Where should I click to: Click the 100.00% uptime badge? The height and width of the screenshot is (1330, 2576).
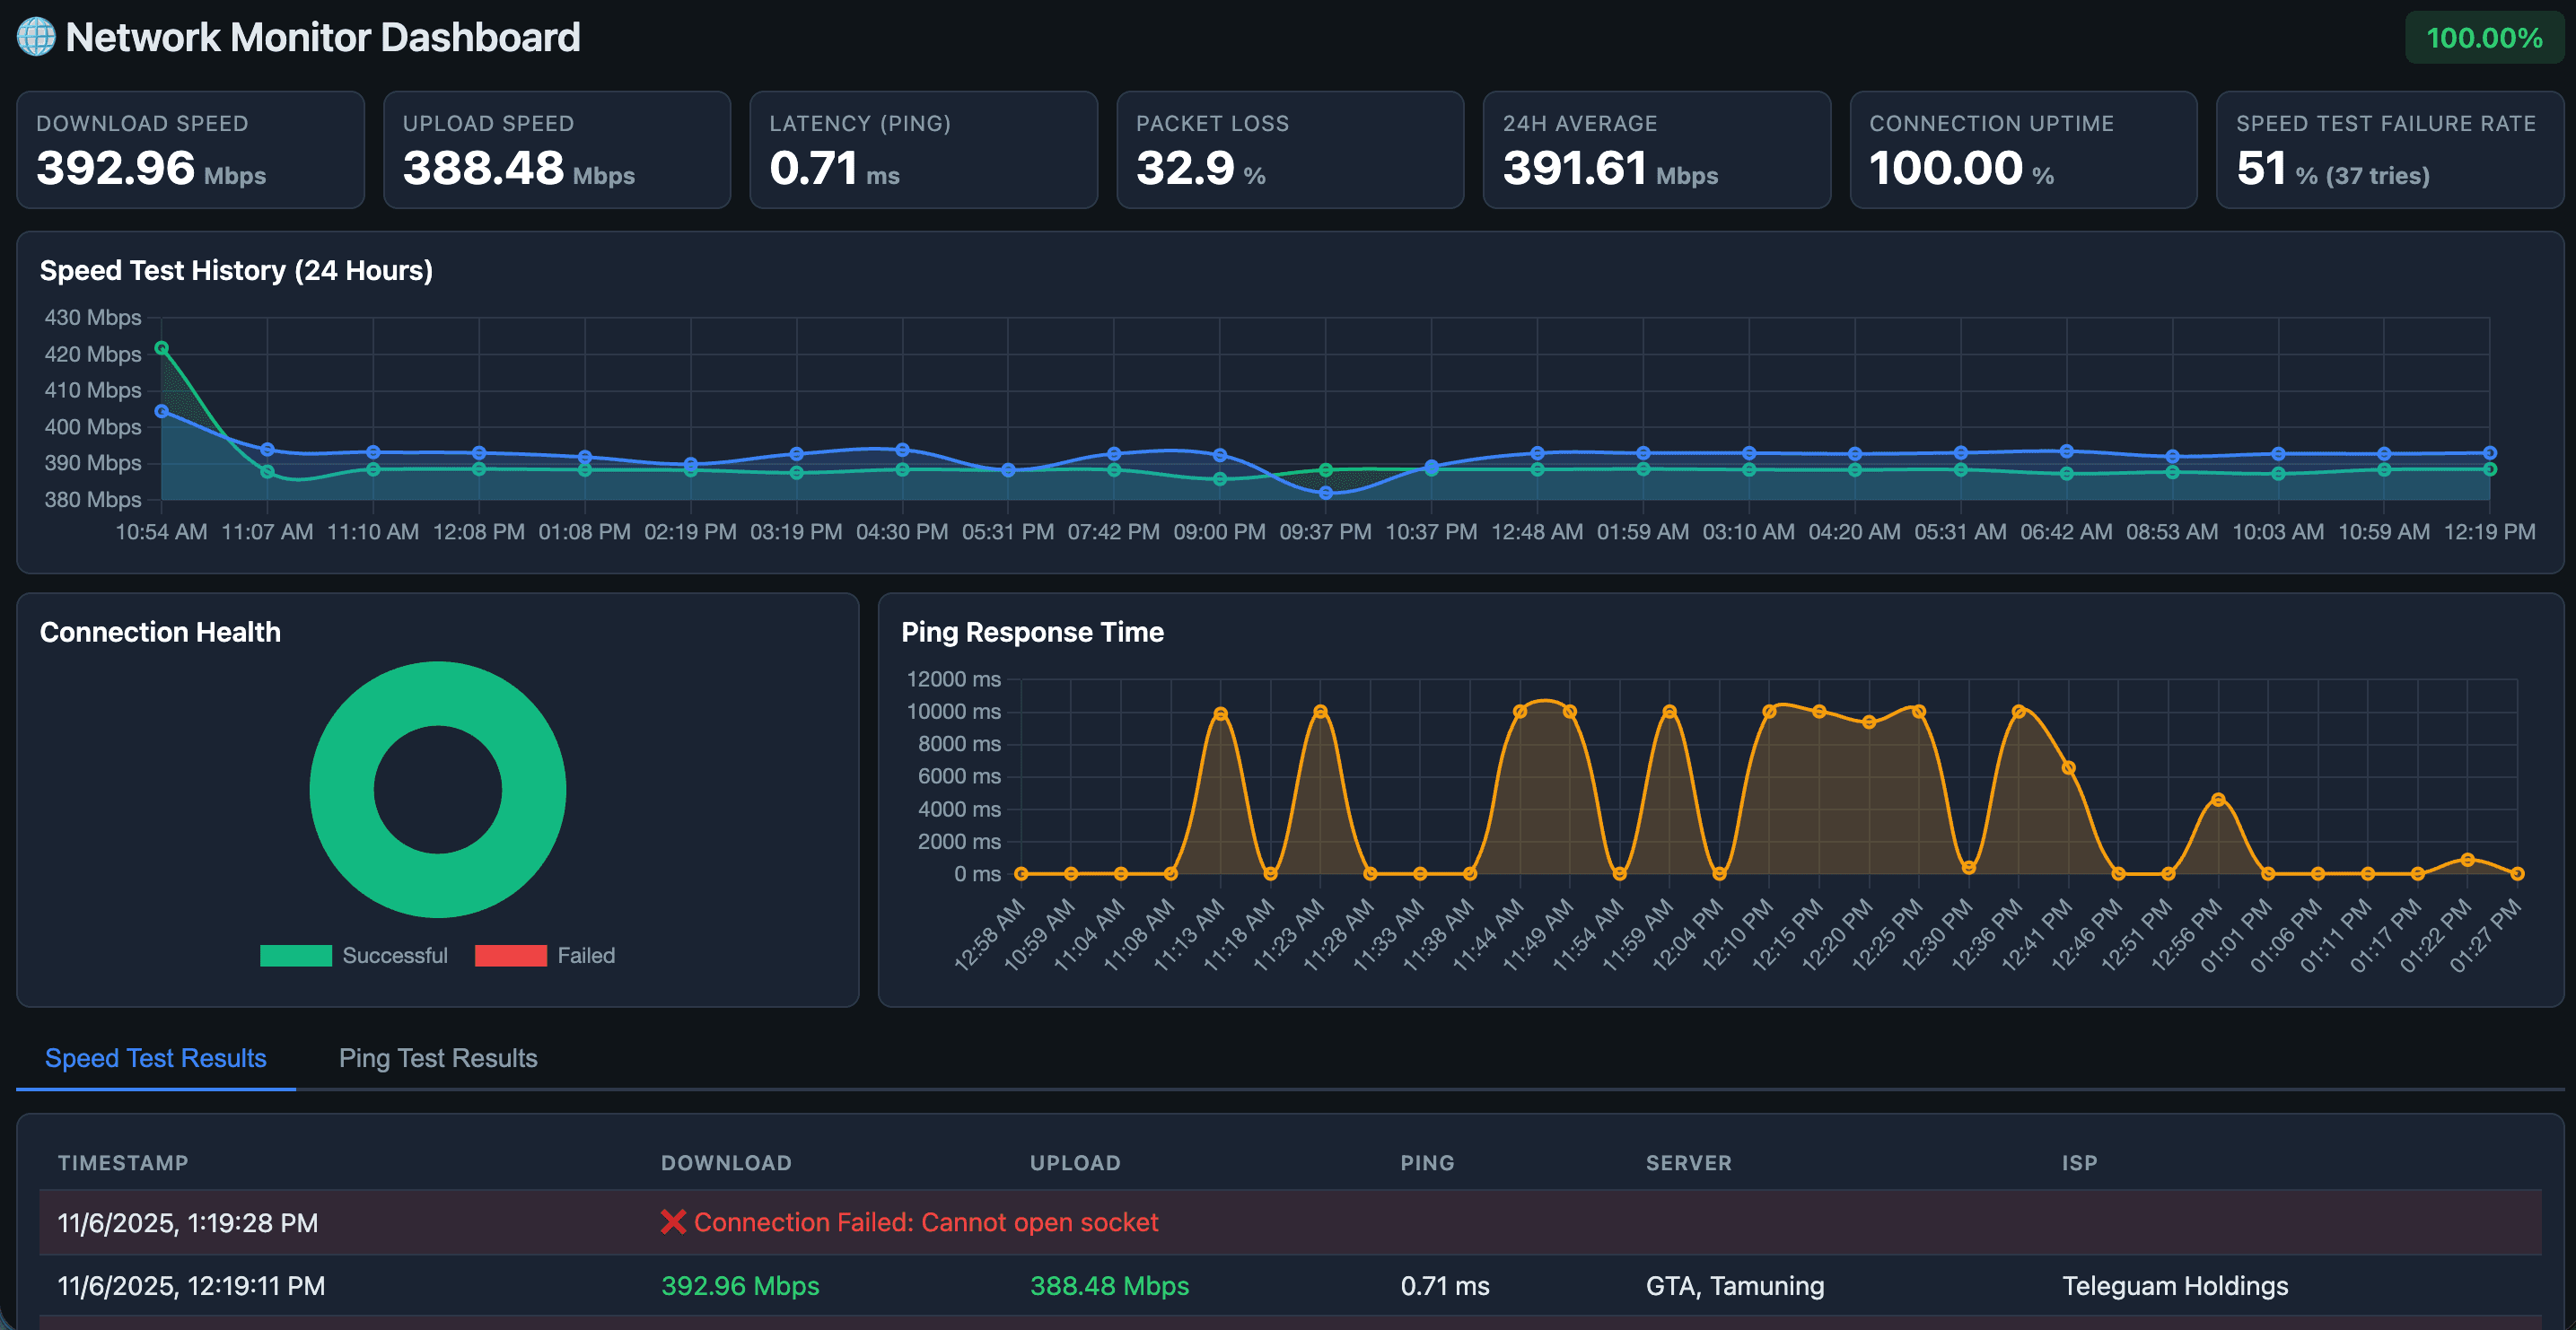(2484, 38)
